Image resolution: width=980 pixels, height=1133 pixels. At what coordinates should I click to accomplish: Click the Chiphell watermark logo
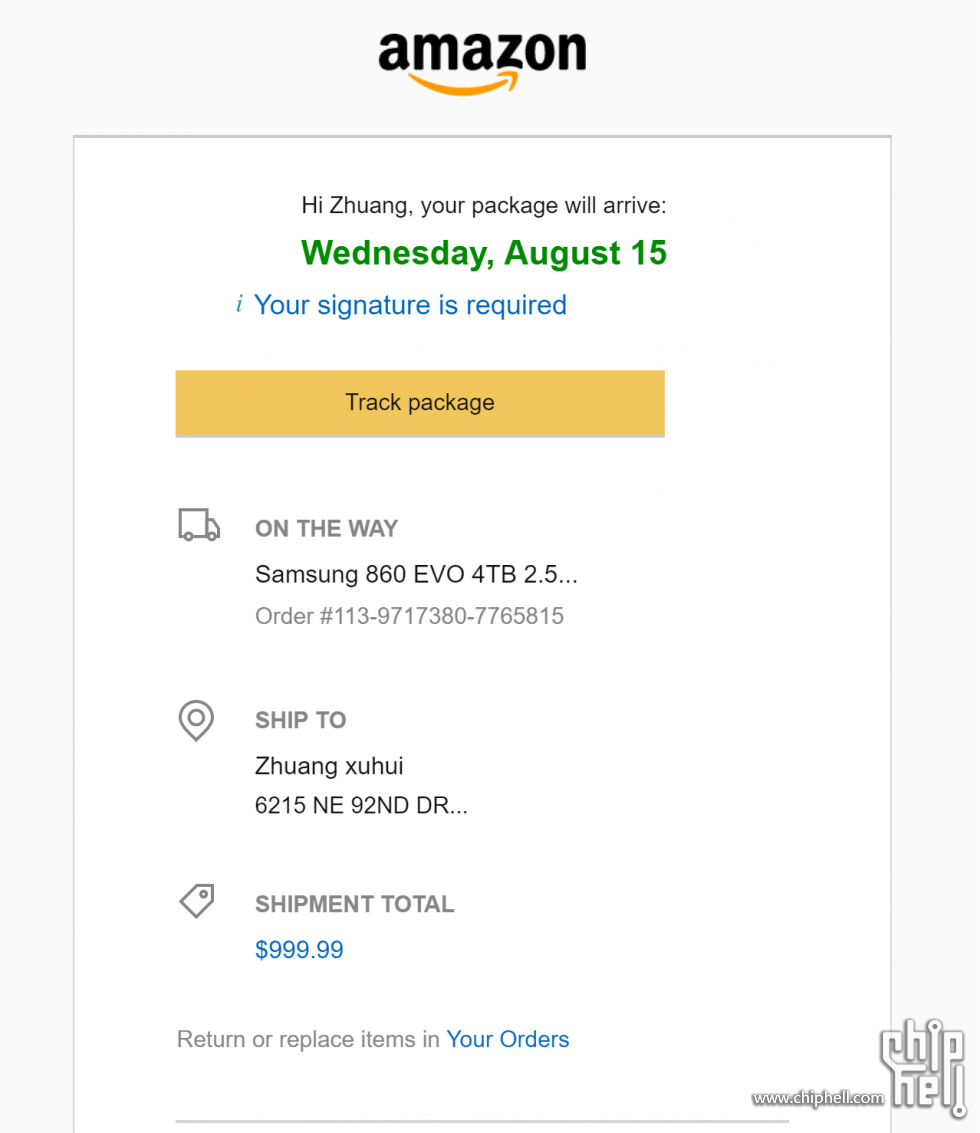coord(923,1067)
